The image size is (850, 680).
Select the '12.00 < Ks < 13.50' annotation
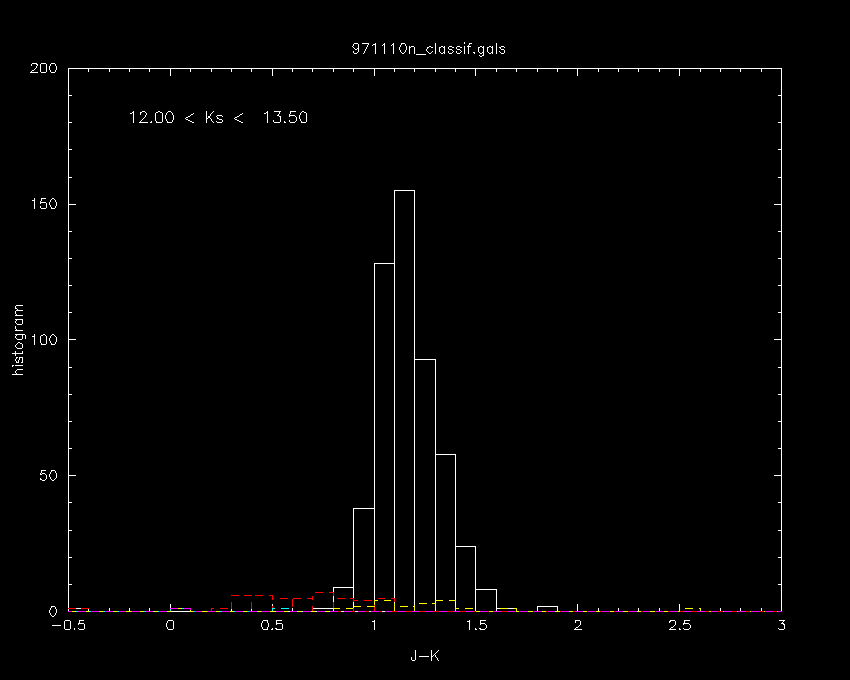point(218,118)
